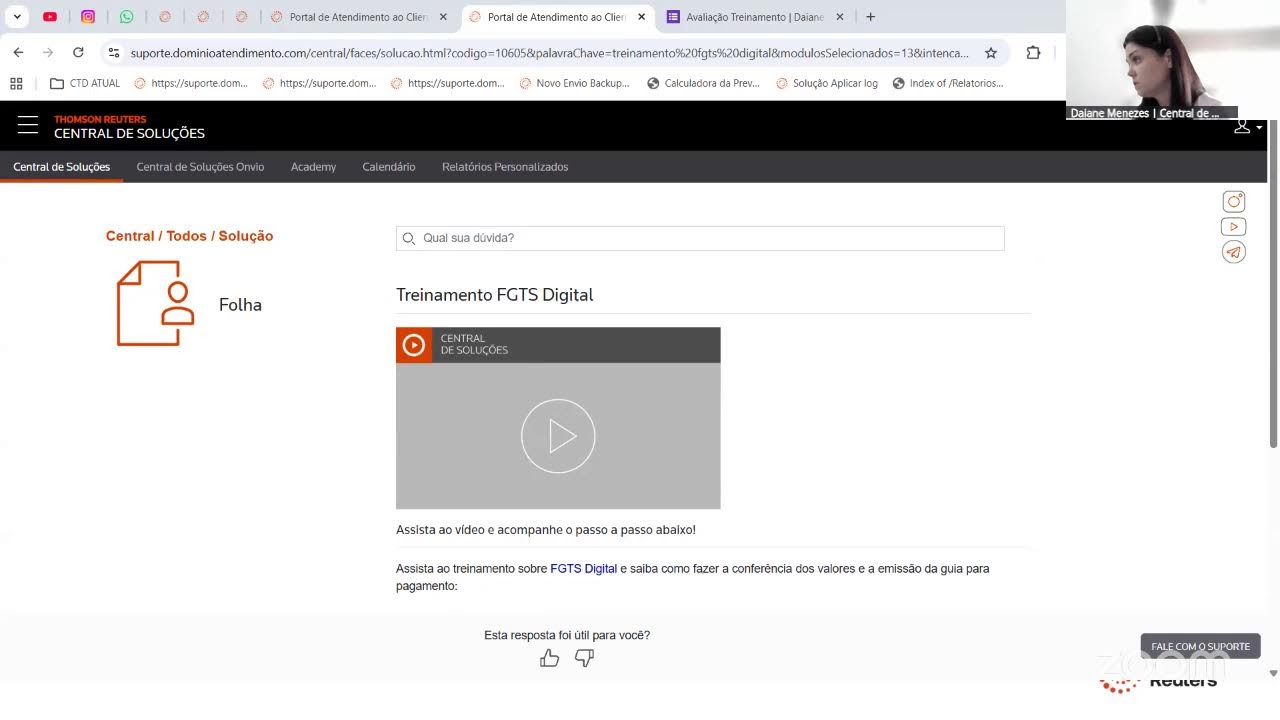Switch to the pinned YouTube tab
The width and height of the screenshot is (1280, 720).
(x=50, y=17)
